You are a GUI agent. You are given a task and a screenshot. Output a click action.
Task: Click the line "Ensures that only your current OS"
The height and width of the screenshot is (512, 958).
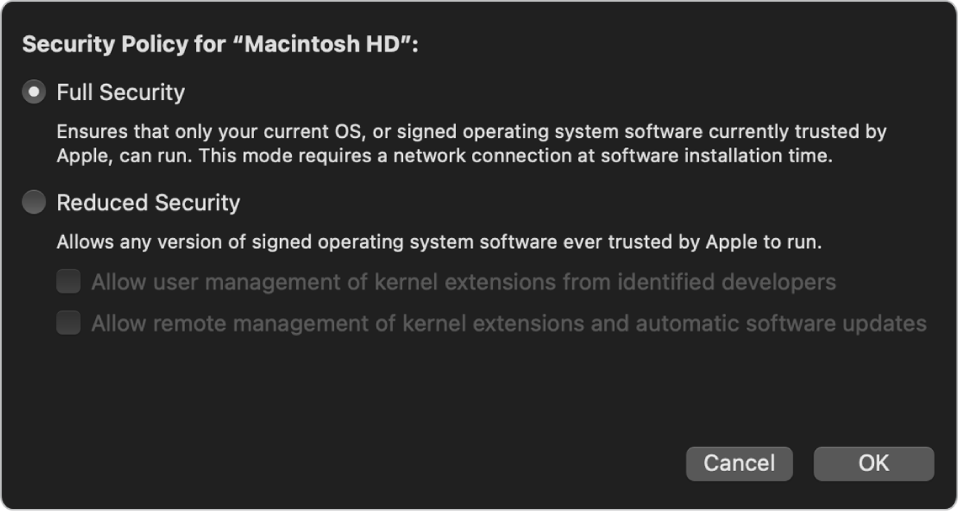tap(200, 132)
